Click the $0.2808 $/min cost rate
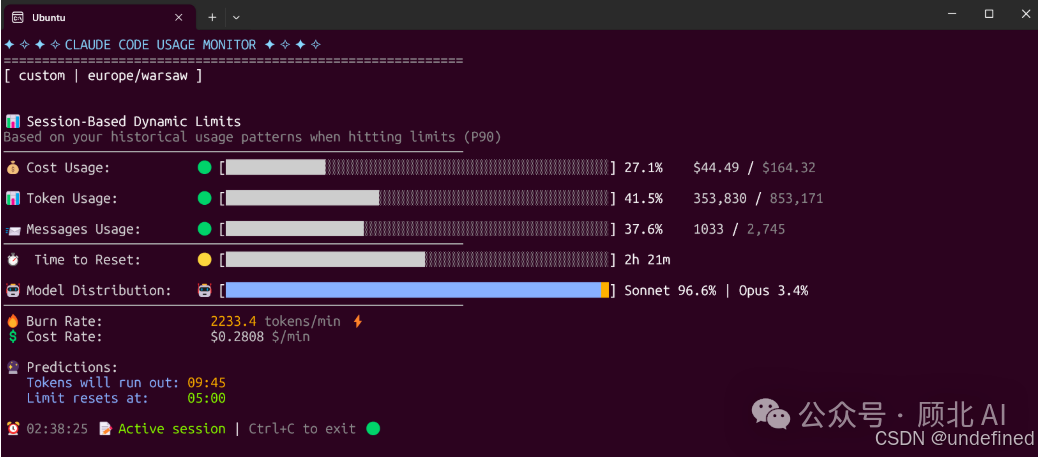The image size is (1039, 457). click(x=260, y=336)
